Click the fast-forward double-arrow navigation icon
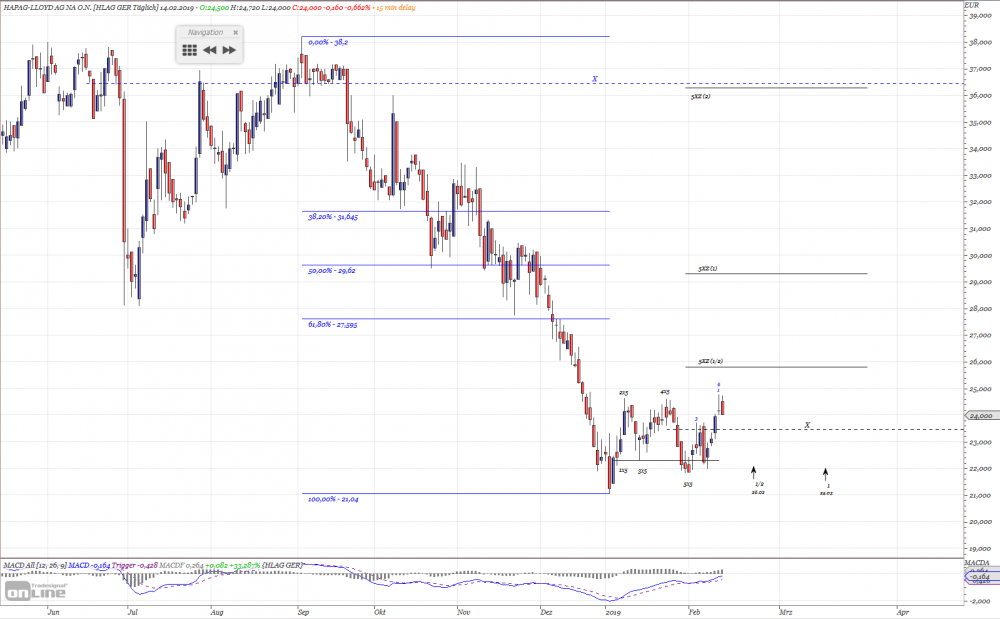The height and width of the screenshot is (619, 1000). [230, 50]
